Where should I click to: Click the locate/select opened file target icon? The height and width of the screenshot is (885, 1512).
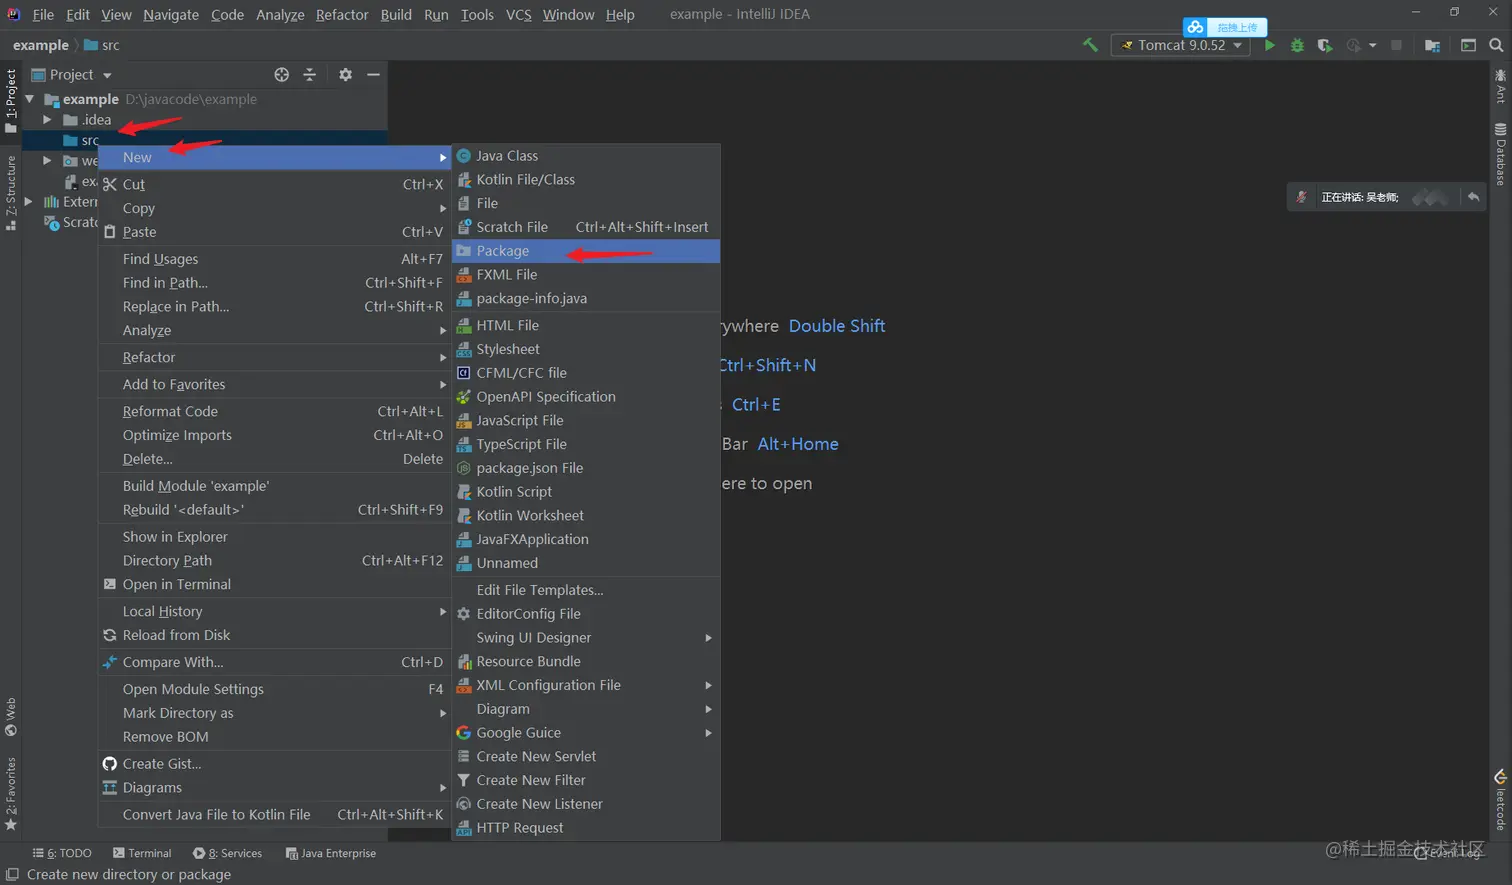tap(282, 75)
